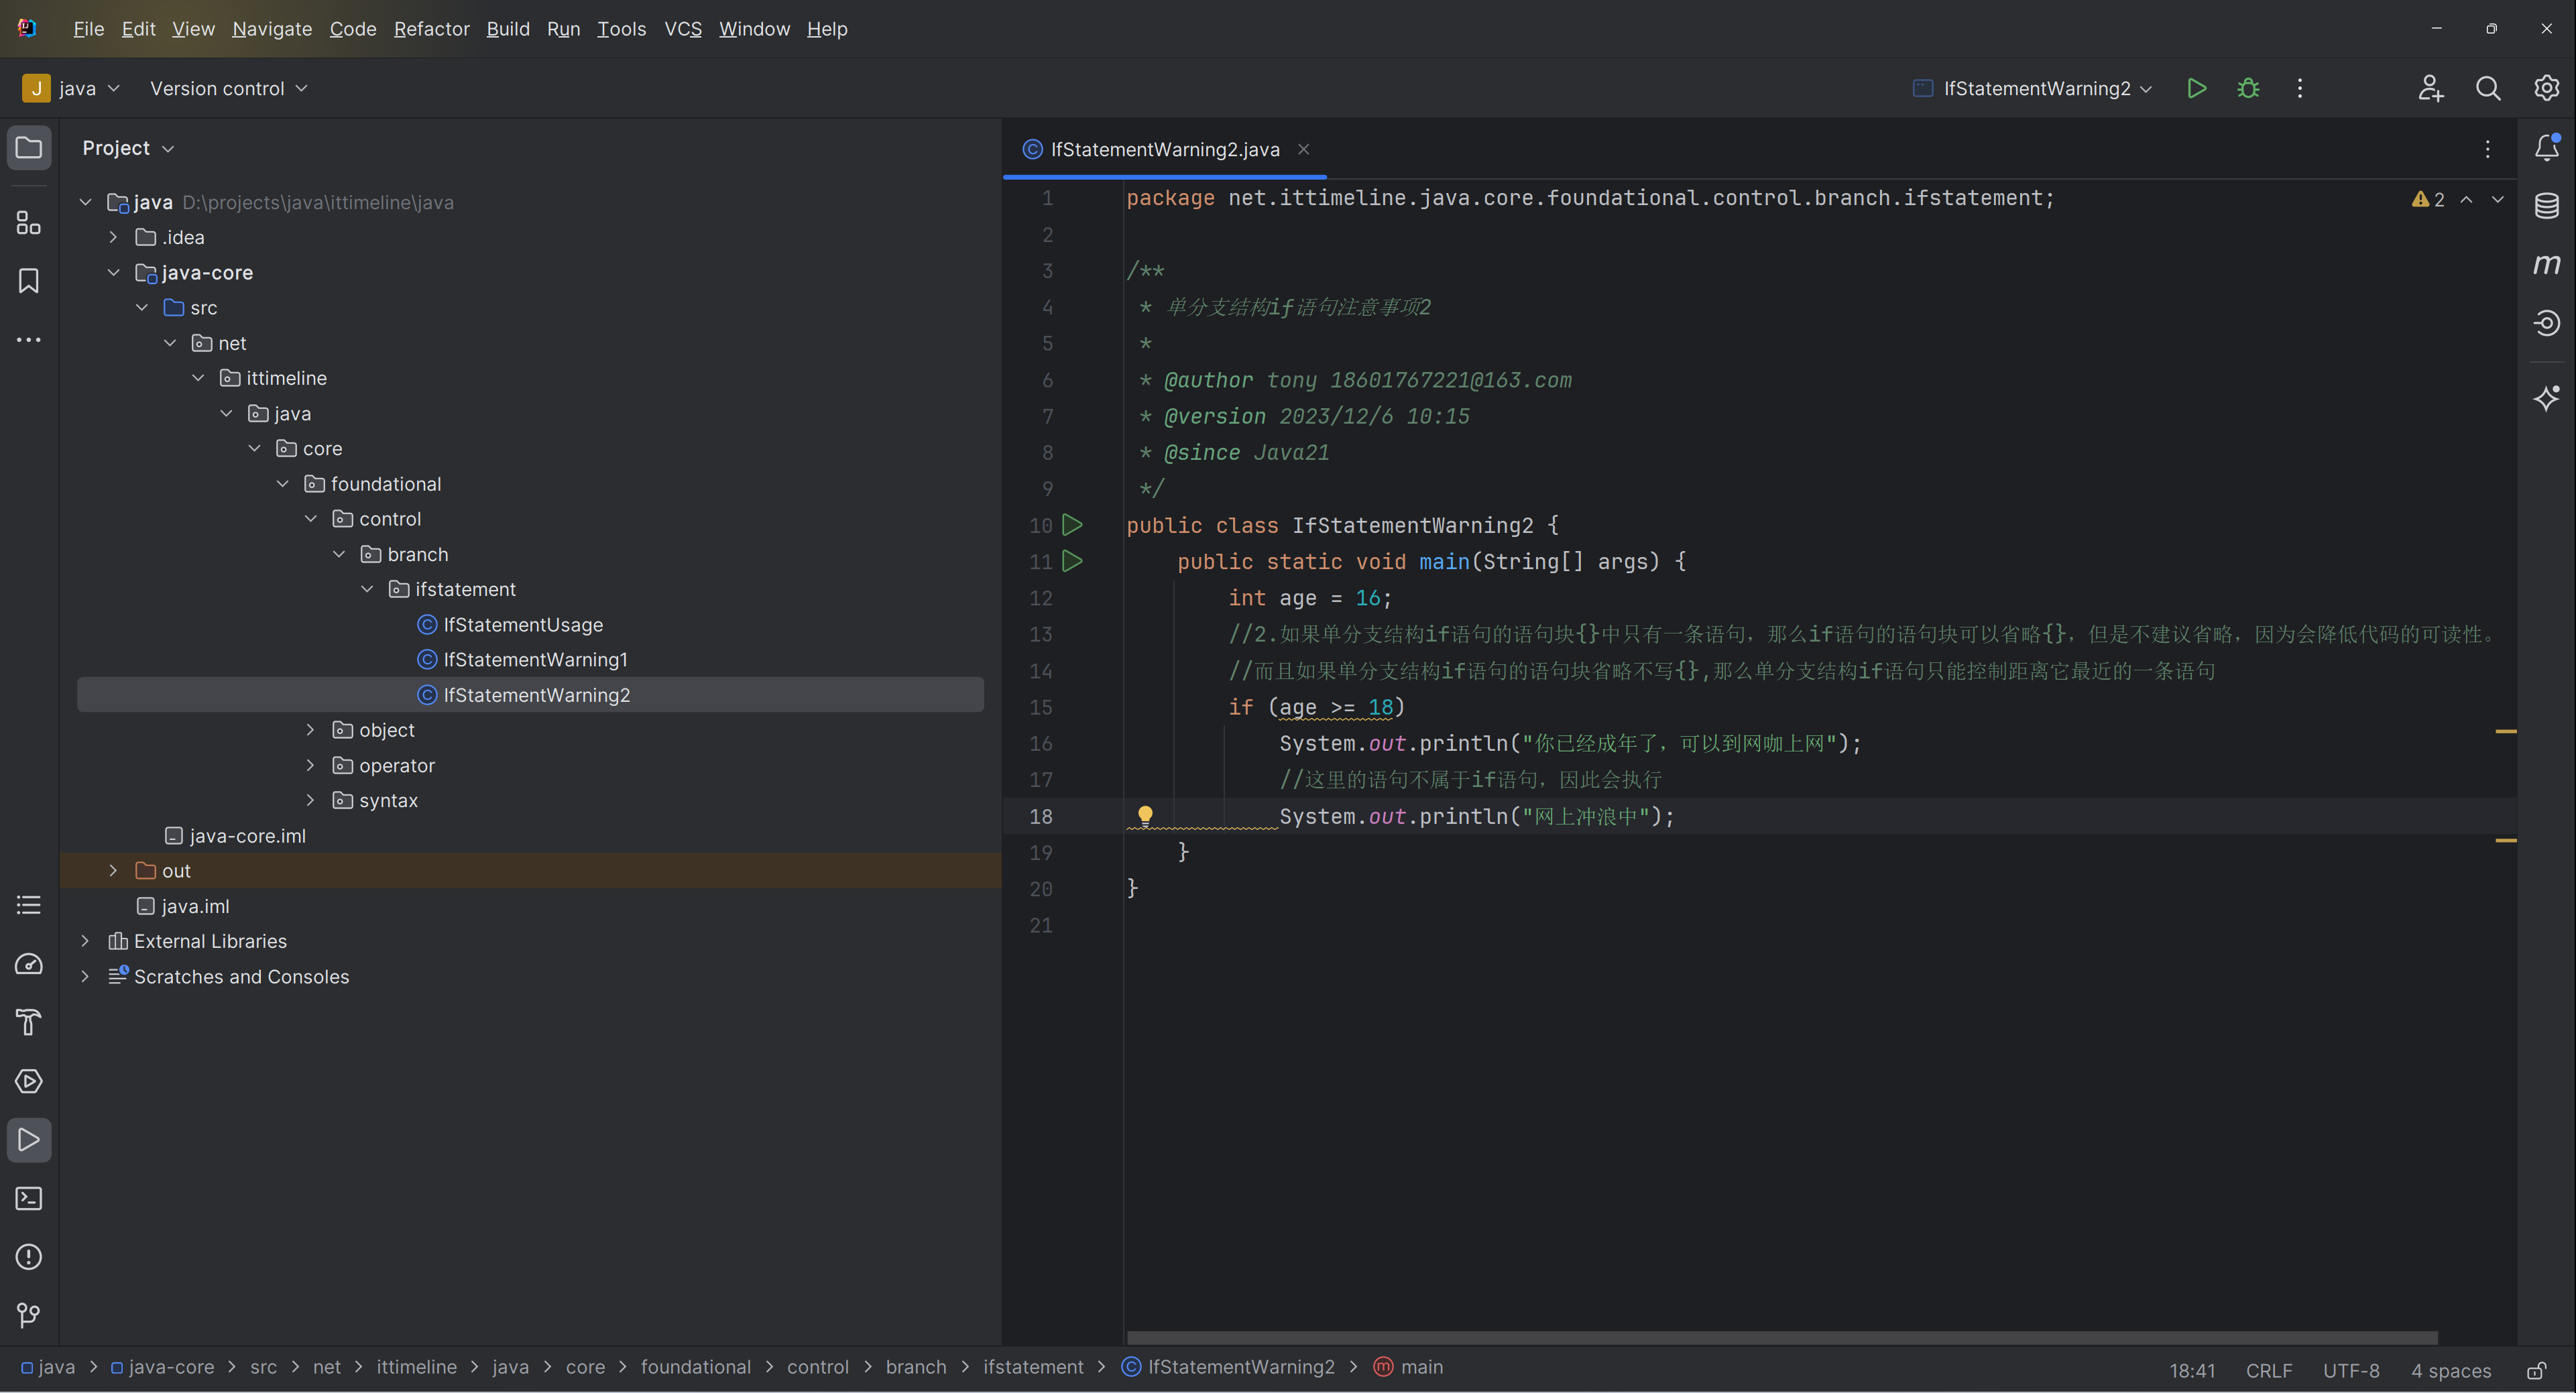2576x1393 pixels.
Task: Open the Refactor menu
Action: pos(431,29)
